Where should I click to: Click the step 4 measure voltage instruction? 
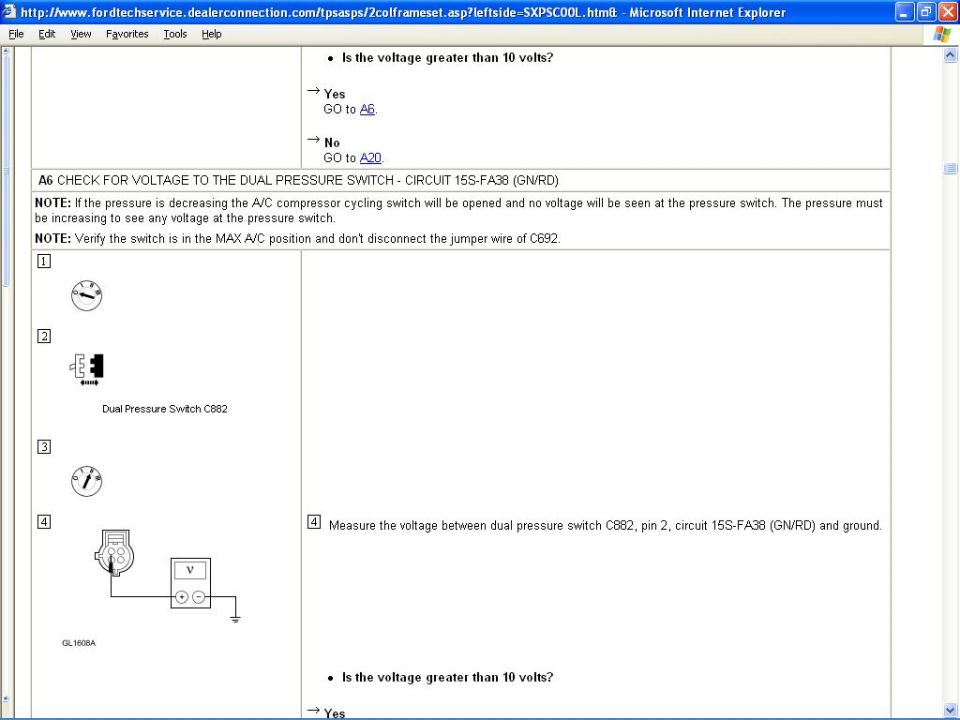[x=605, y=525]
